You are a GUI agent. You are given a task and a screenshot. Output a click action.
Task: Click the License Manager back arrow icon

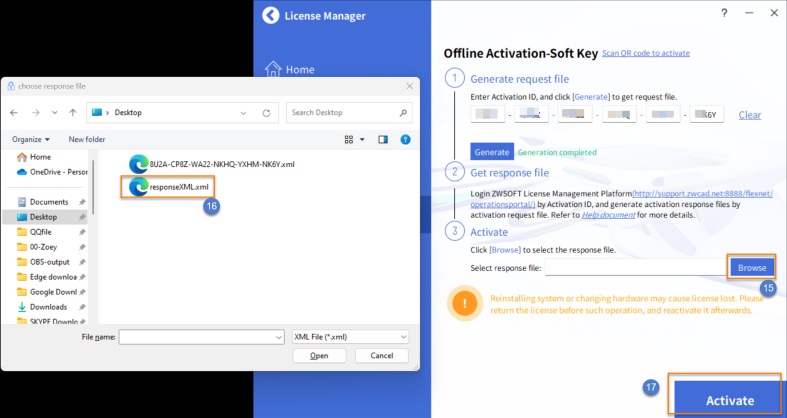(271, 16)
